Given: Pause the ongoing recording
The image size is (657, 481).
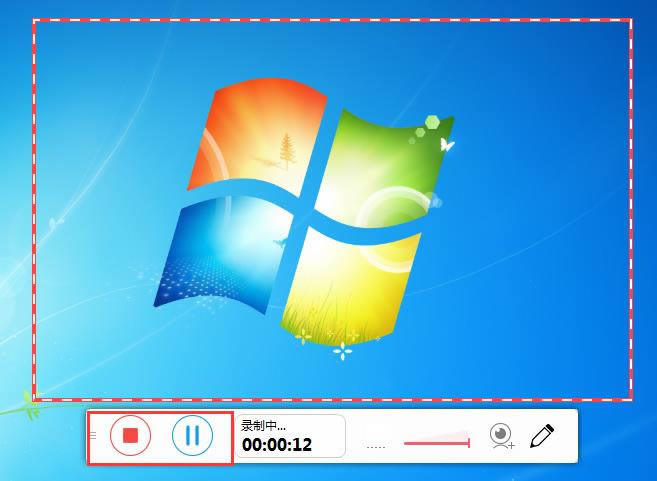Looking at the screenshot, I should click(193, 435).
